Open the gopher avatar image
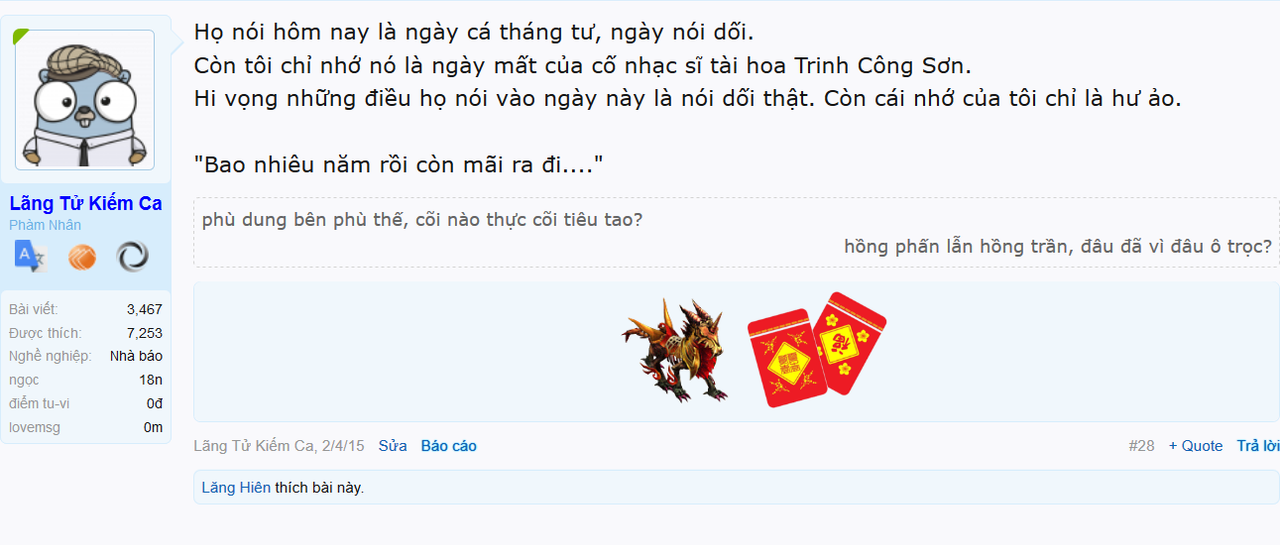Viewport: 1280px width, 545px height. [x=85, y=100]
